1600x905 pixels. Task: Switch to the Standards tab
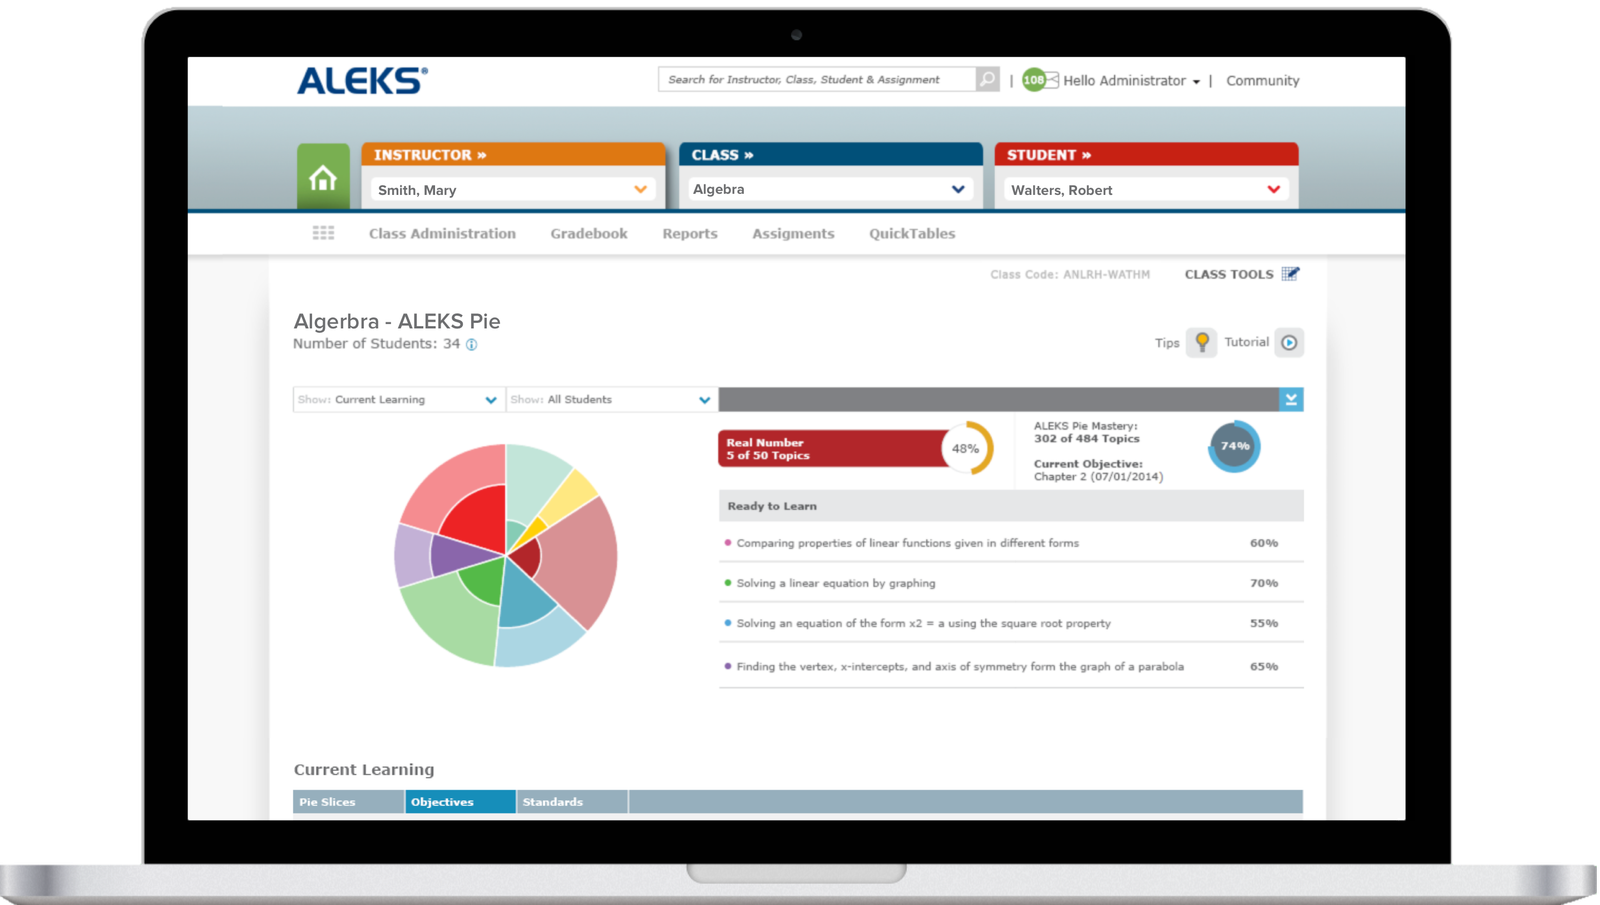[572, 802]
